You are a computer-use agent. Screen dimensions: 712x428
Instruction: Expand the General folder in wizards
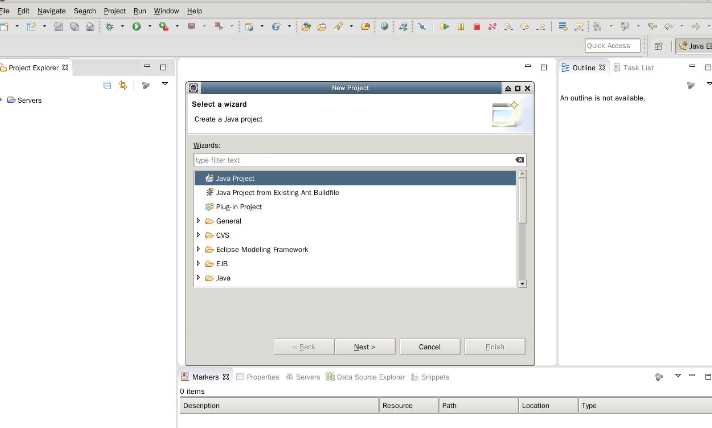198,221
